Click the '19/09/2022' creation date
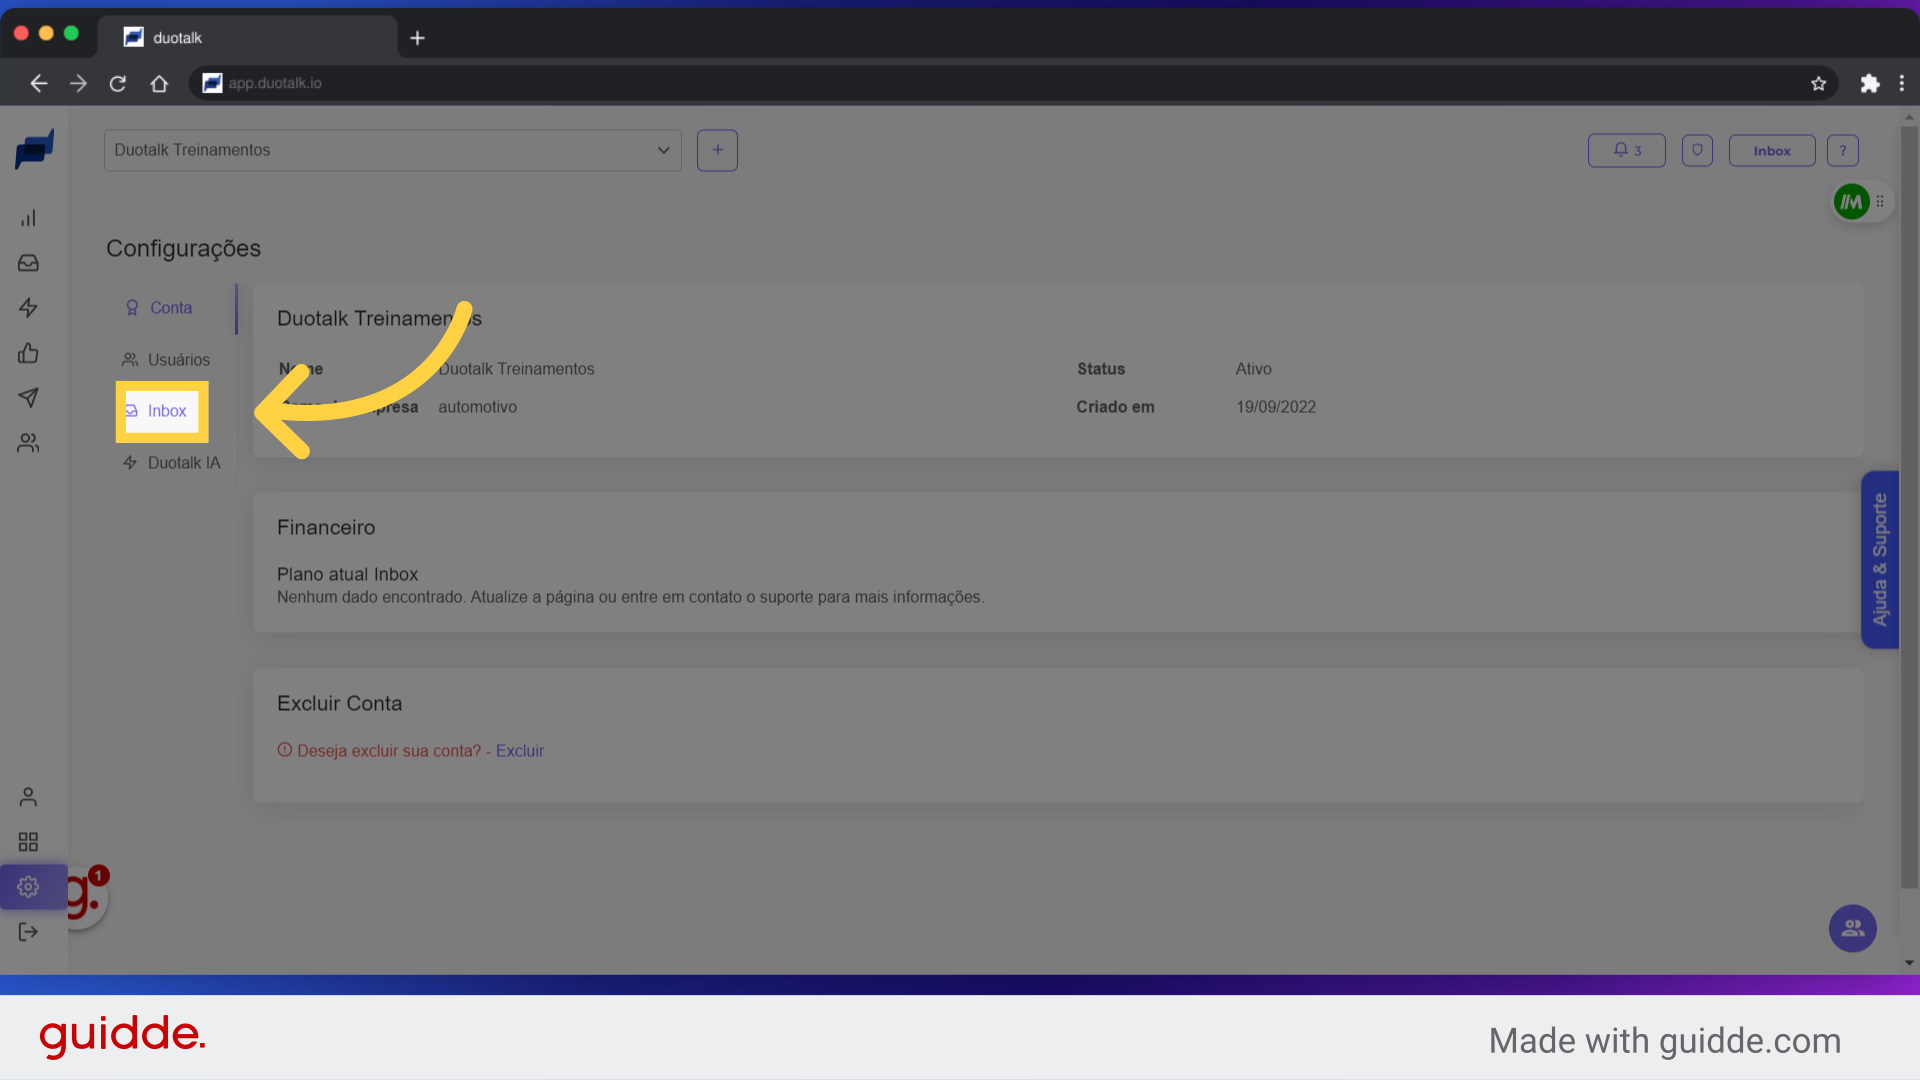 (x=1276, y=407)
